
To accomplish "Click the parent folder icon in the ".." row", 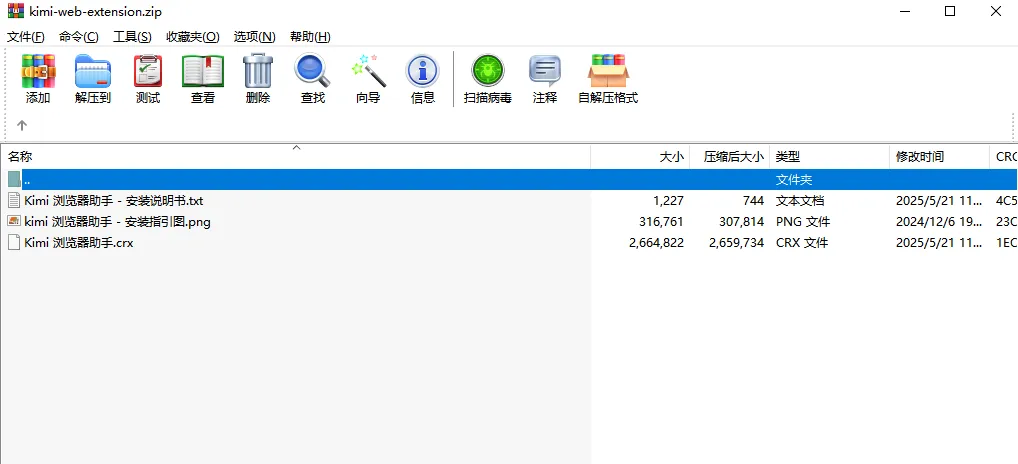I will tap(14, 179).
